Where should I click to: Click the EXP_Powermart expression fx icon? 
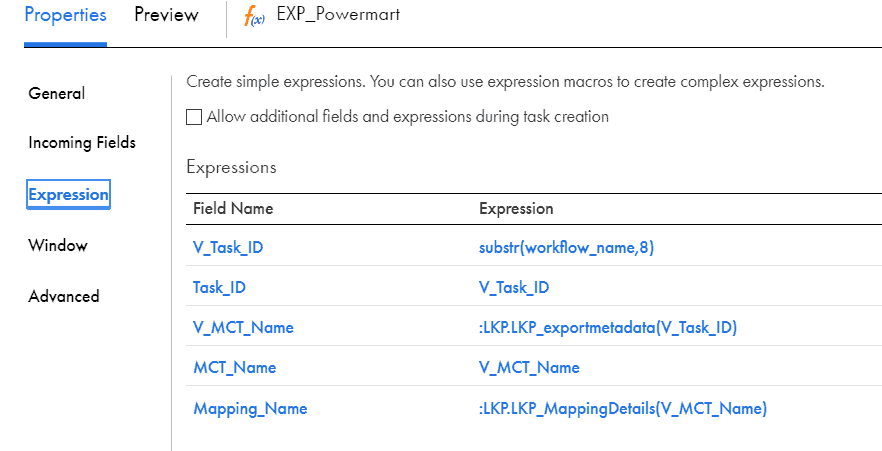[x=254, y=17]
